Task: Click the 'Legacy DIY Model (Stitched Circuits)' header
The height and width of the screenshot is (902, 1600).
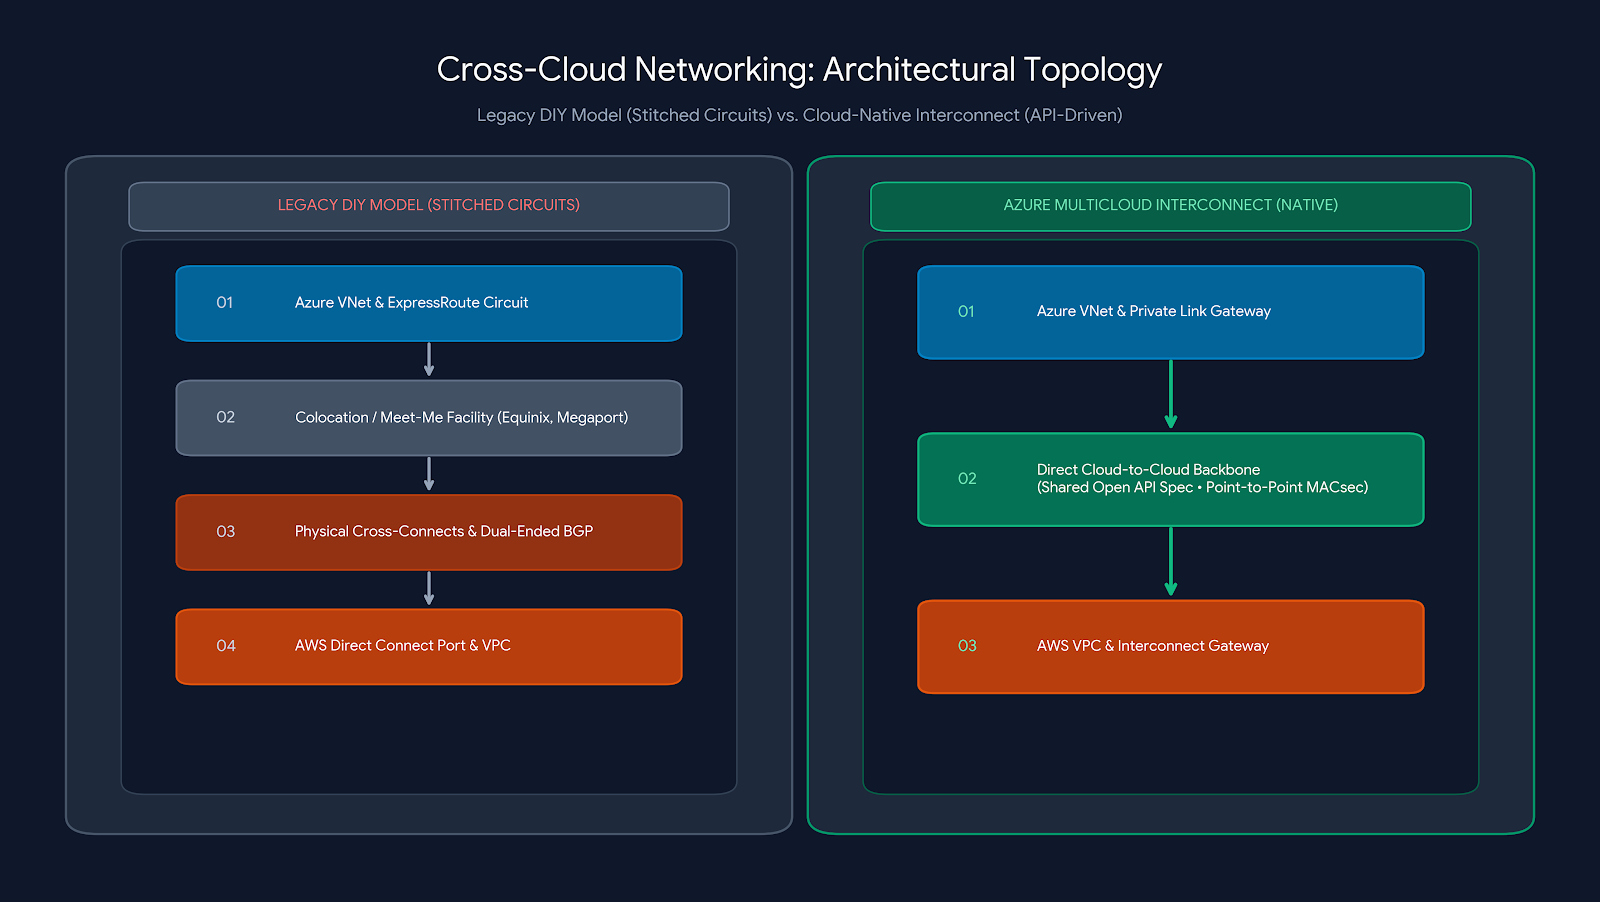Action: [429, 206]
